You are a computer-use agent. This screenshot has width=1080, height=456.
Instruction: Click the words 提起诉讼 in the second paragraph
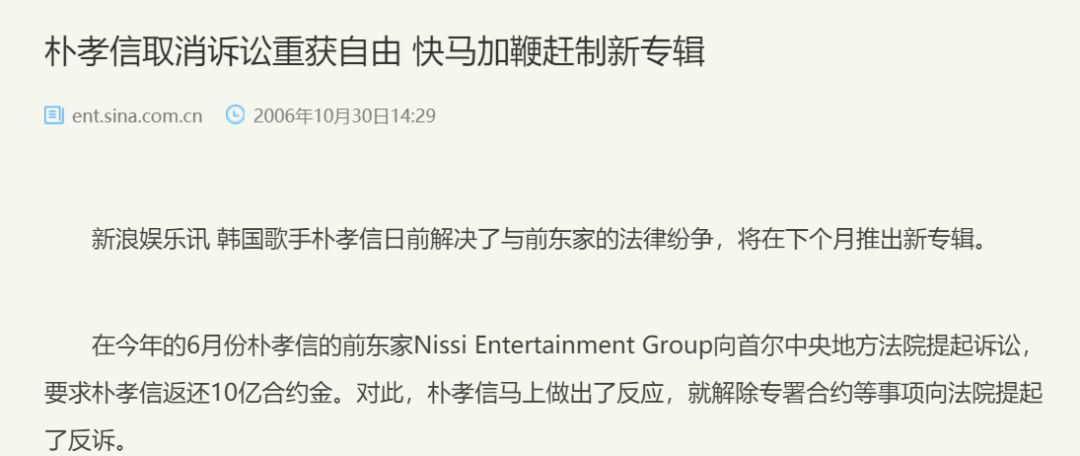click(971, 345)
